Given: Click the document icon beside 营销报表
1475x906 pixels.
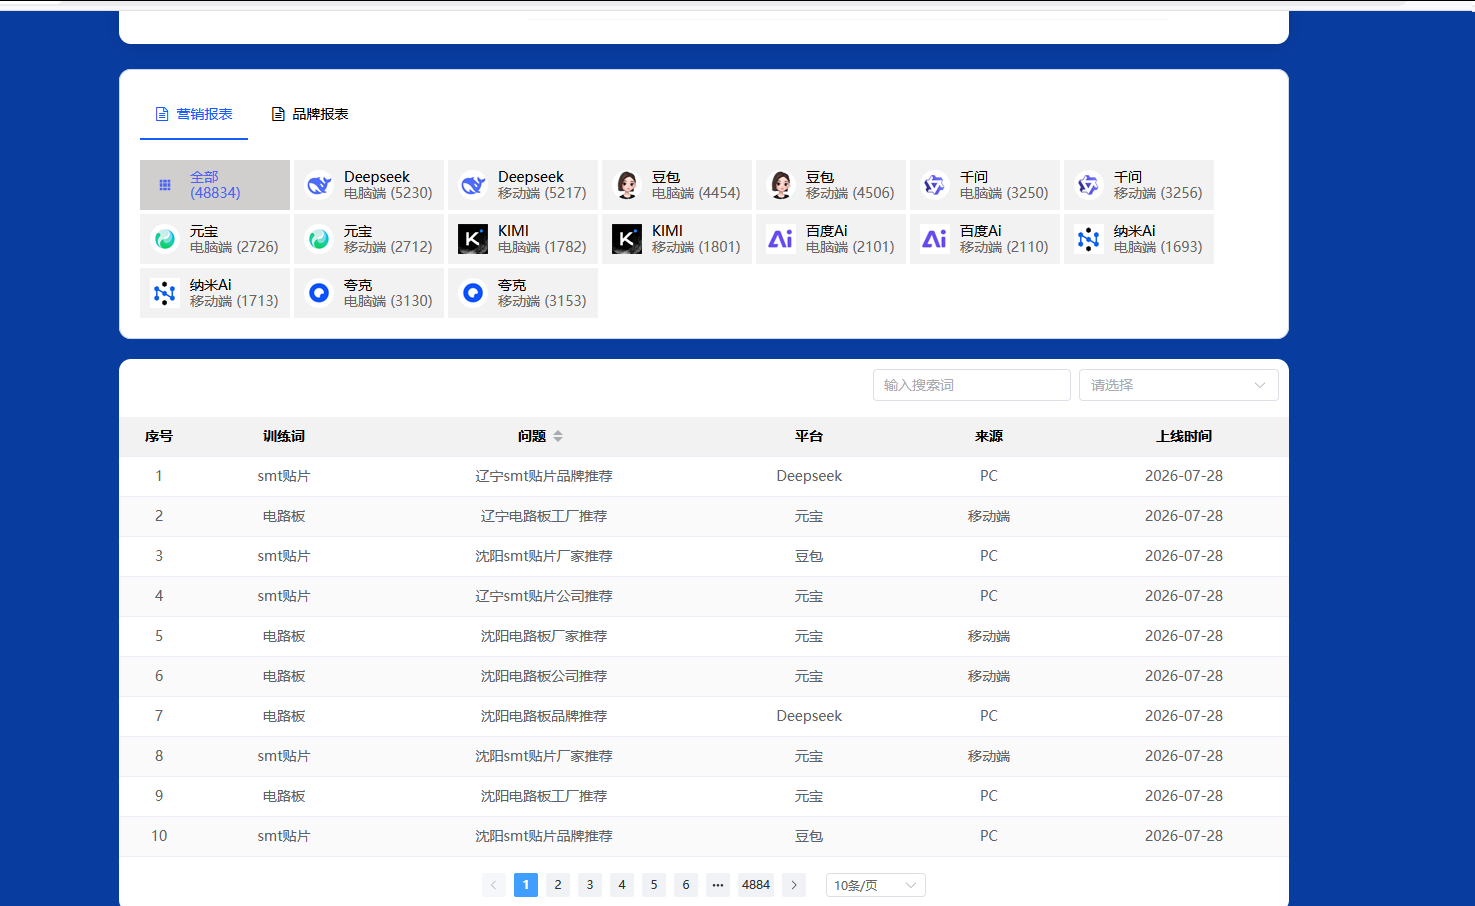Looking at the screenshot, I should [162, 114].
